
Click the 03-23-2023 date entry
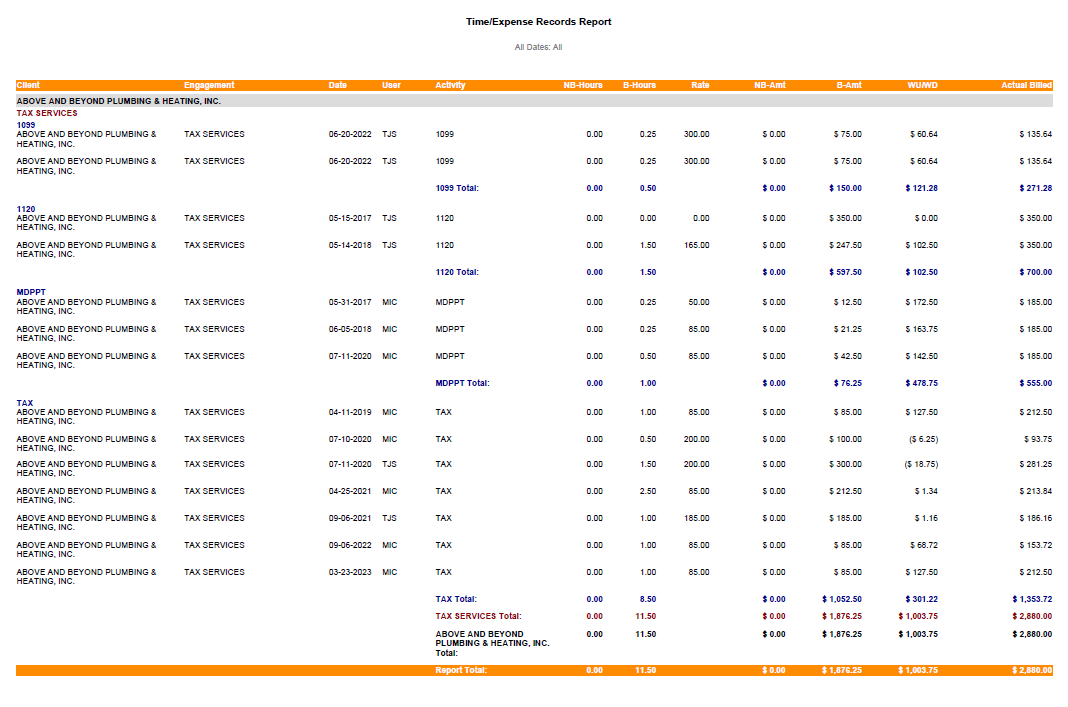point(350,572)
